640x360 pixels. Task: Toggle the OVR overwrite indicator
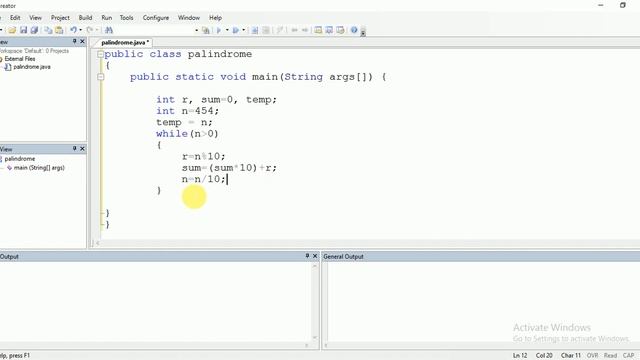(x=592, y=356)
